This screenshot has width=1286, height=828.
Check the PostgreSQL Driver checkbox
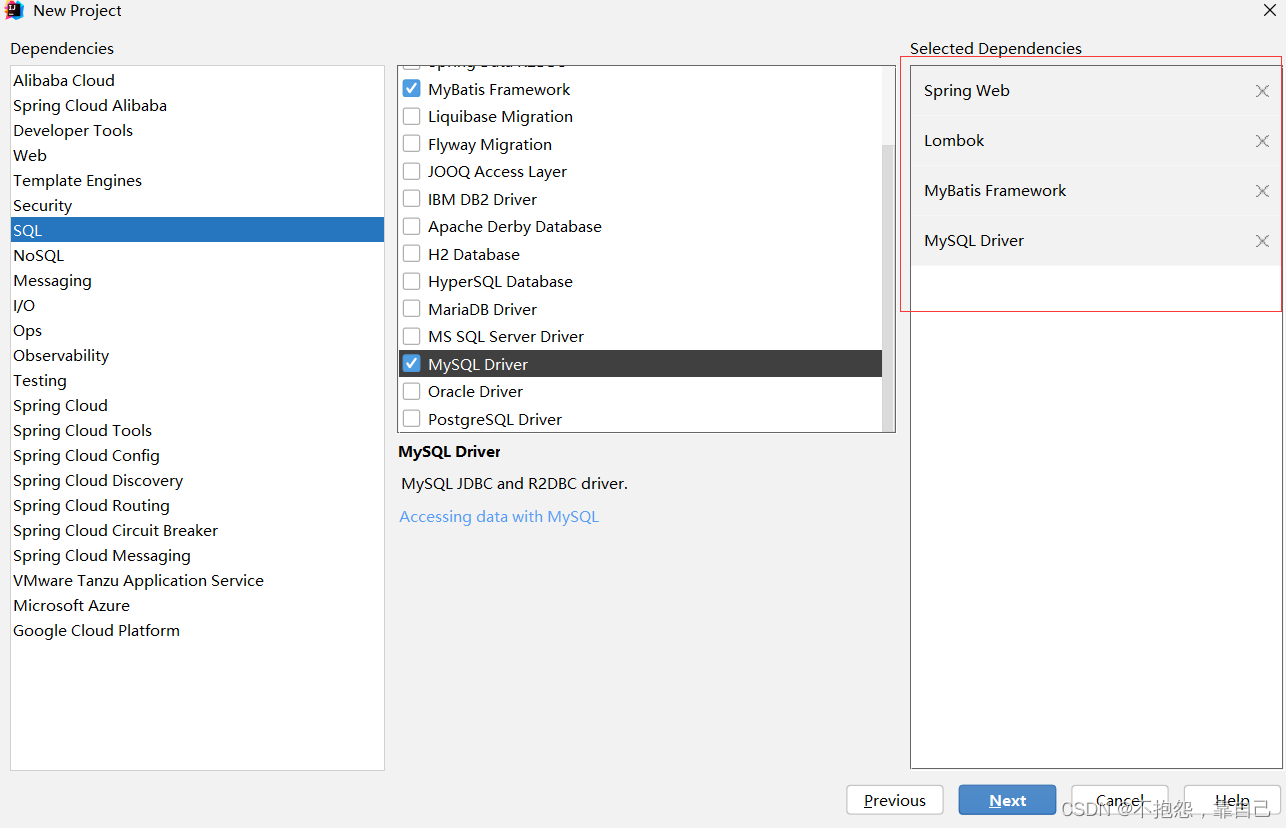pyautogui.click(x=411, y=419)
